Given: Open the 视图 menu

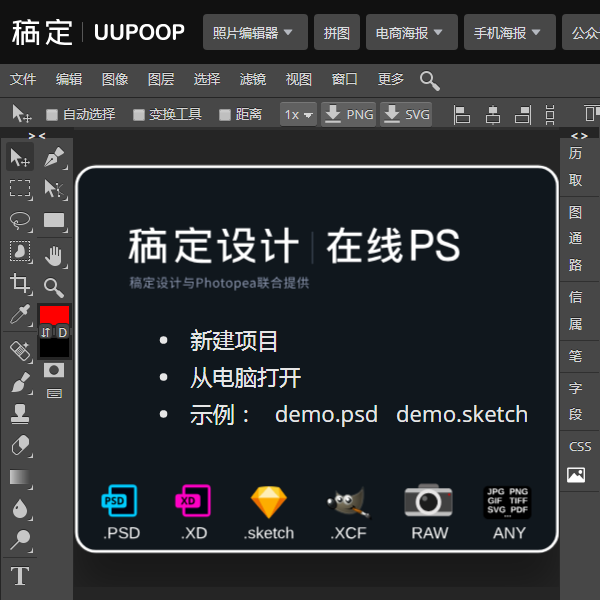Looking at the screenshot, I should tap(298, 79).
